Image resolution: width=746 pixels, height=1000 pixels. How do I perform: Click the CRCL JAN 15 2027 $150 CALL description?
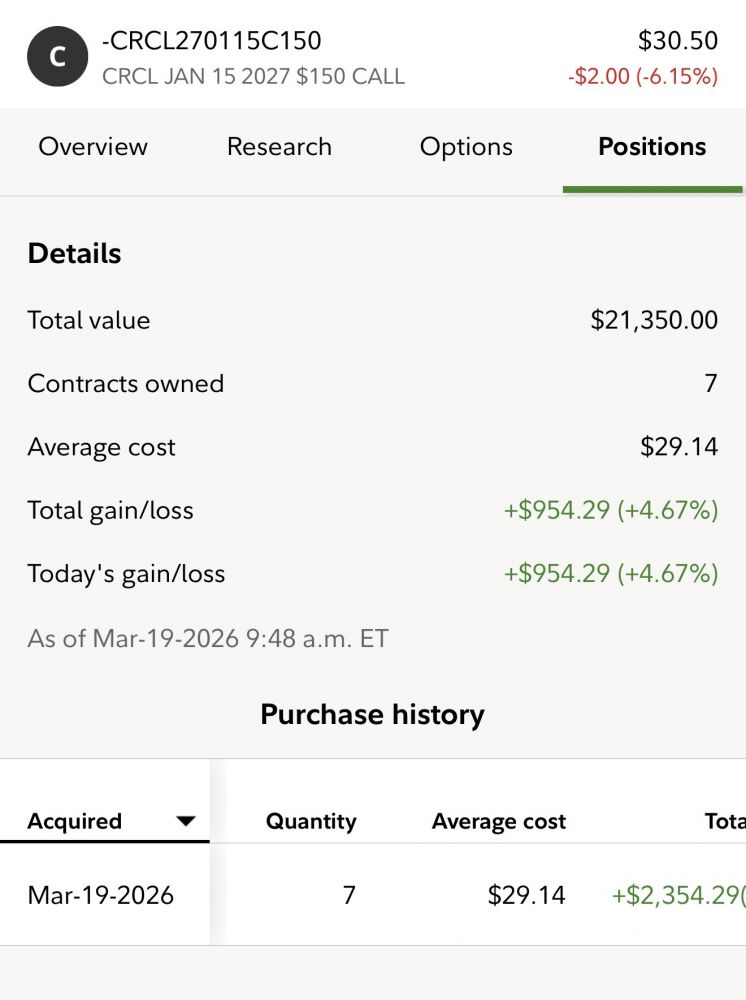[254, 76]
